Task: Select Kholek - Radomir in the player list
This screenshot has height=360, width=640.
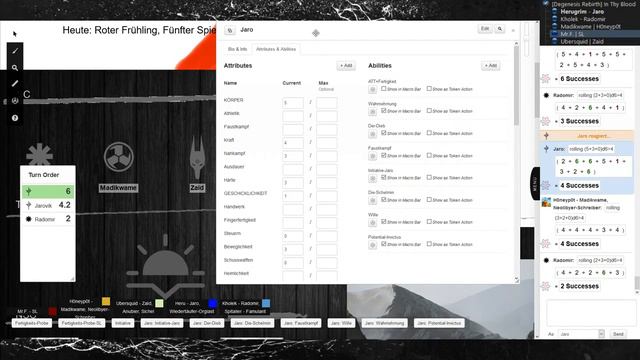Action: (583, 19)
